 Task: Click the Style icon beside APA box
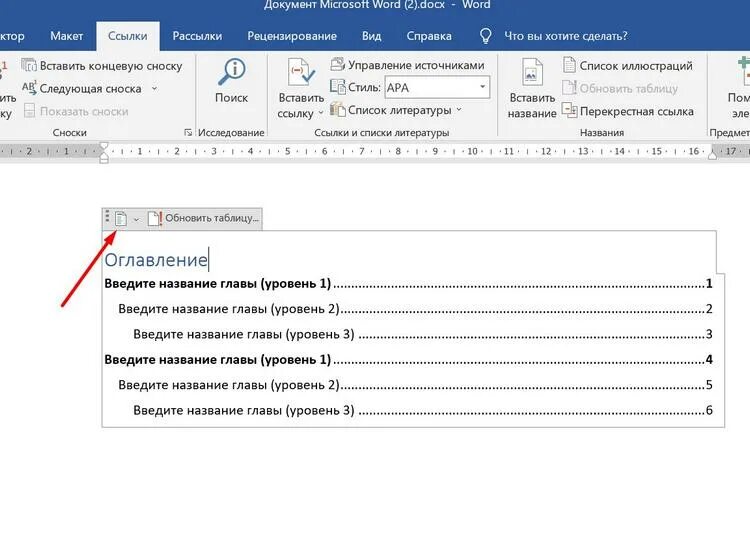[338, 87]
